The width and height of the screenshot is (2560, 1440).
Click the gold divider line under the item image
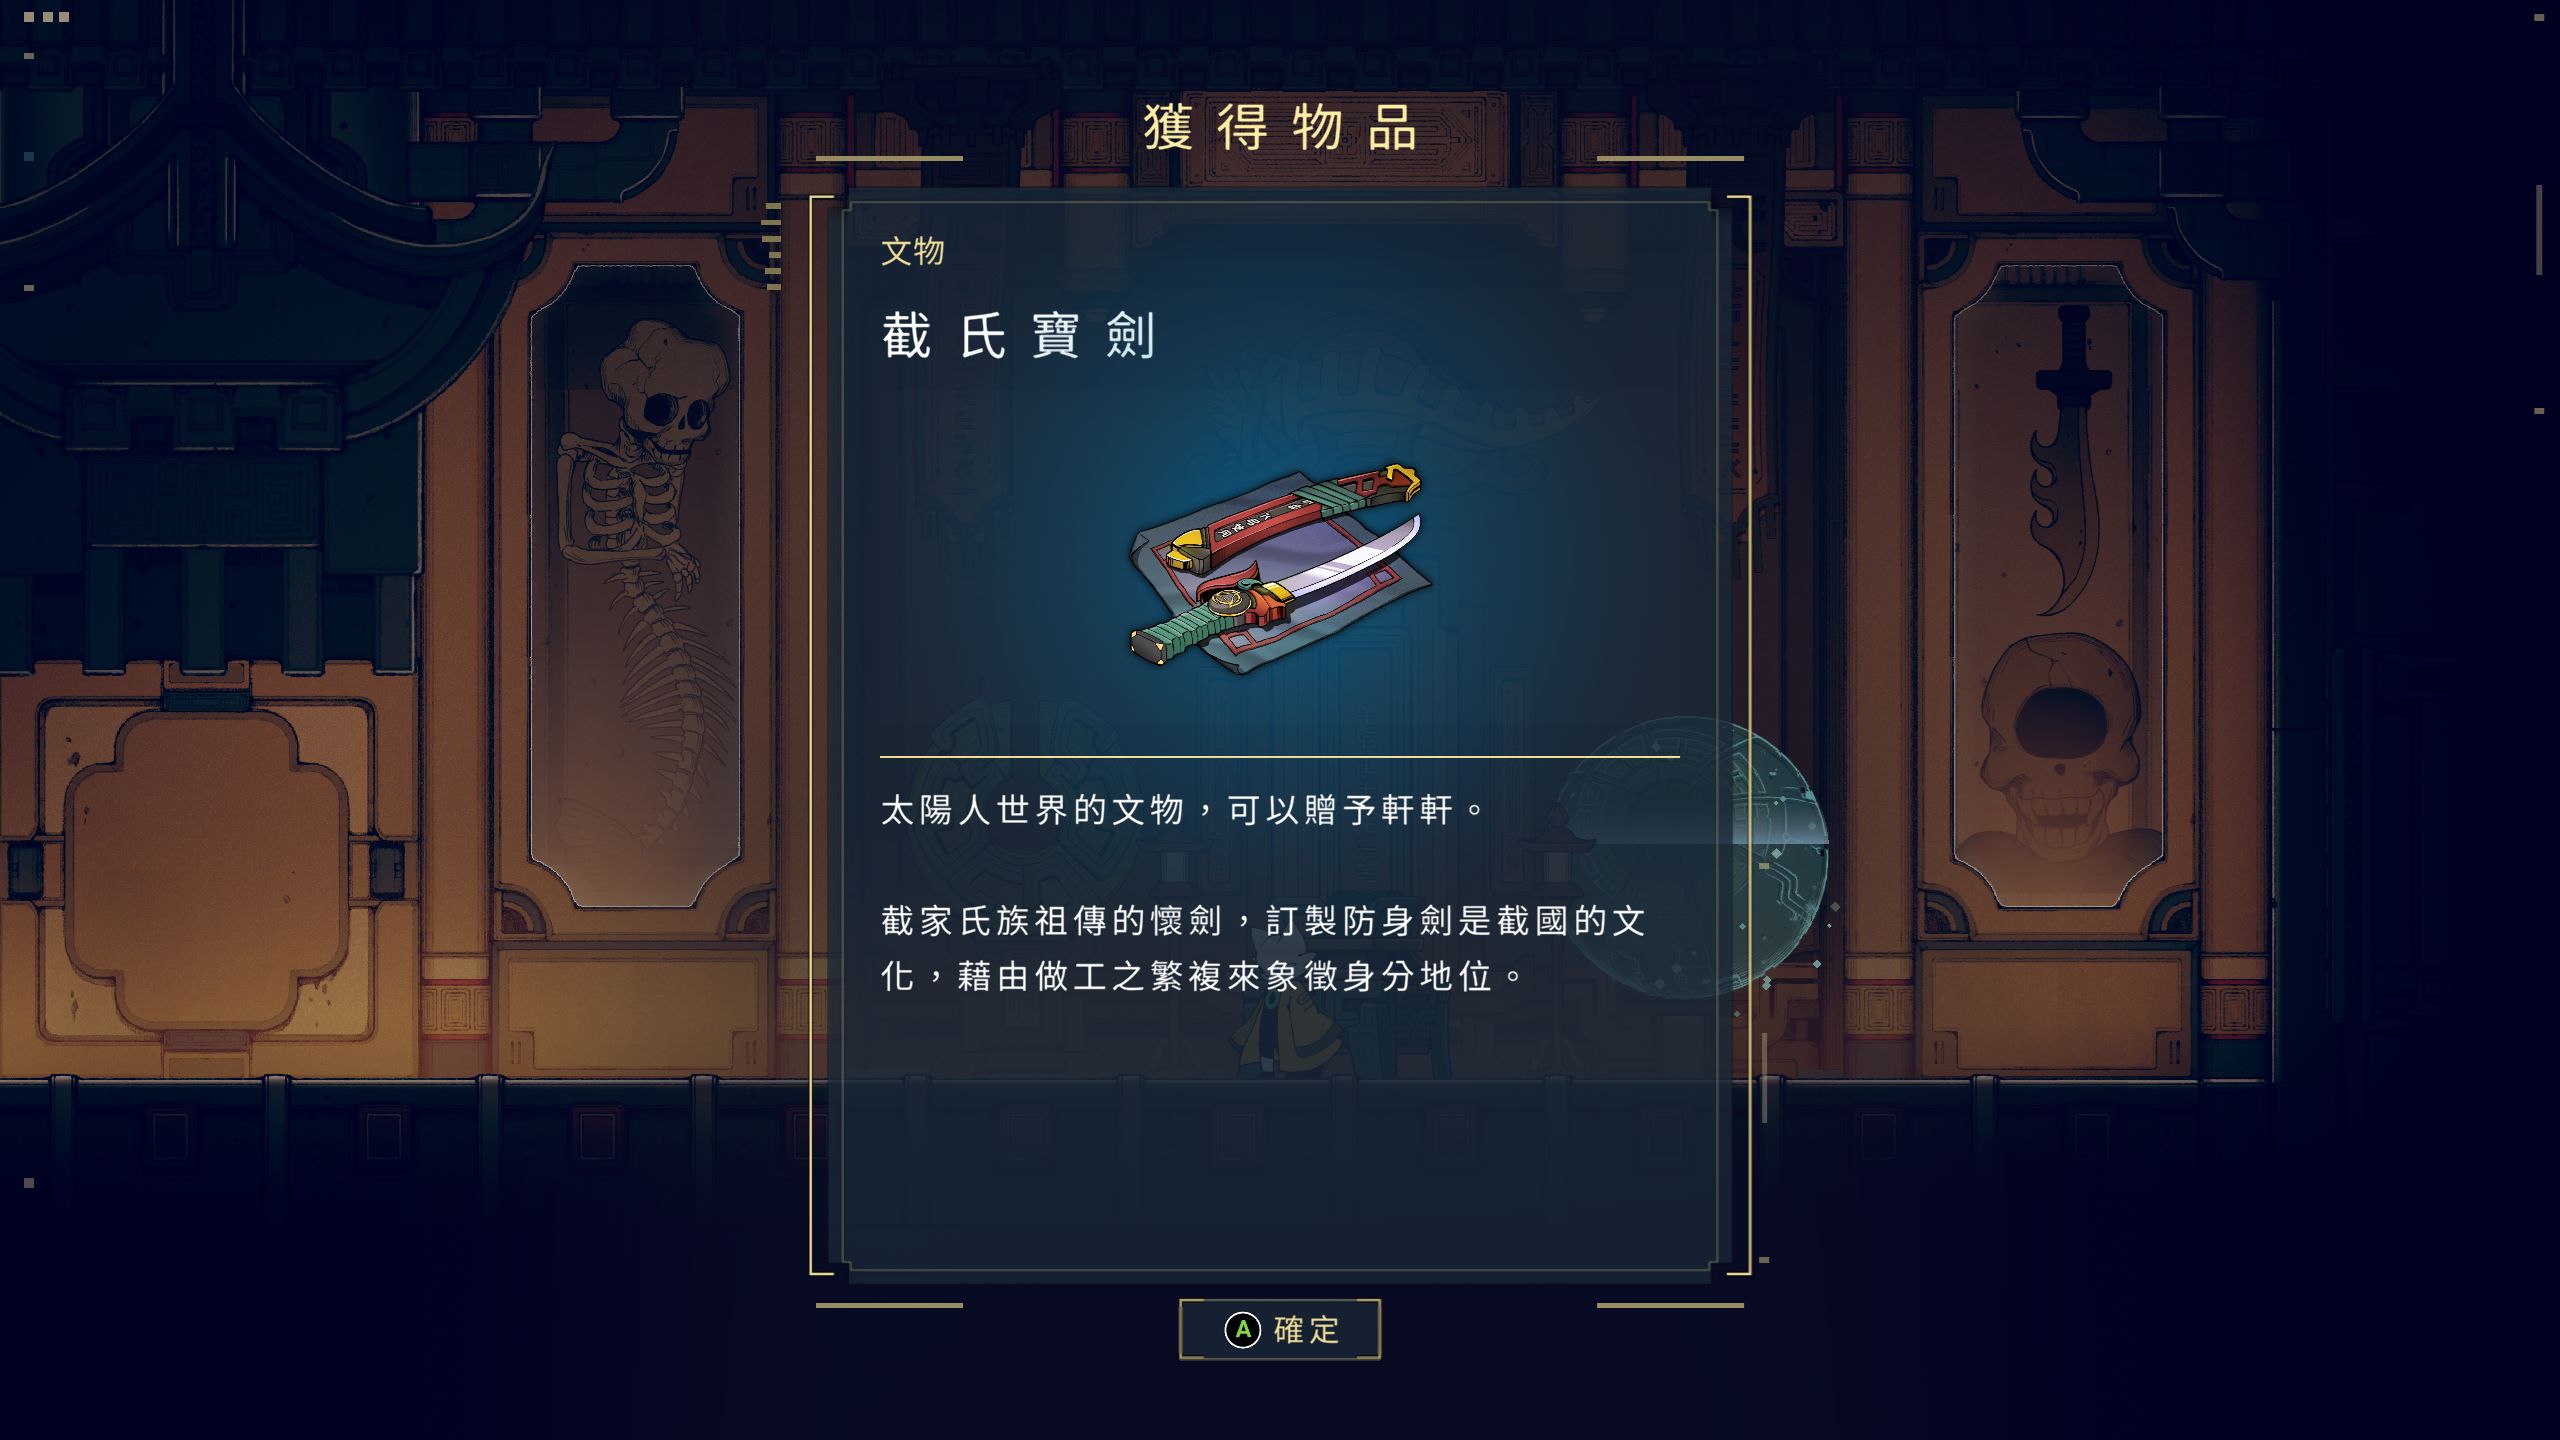click(1280, 757)
